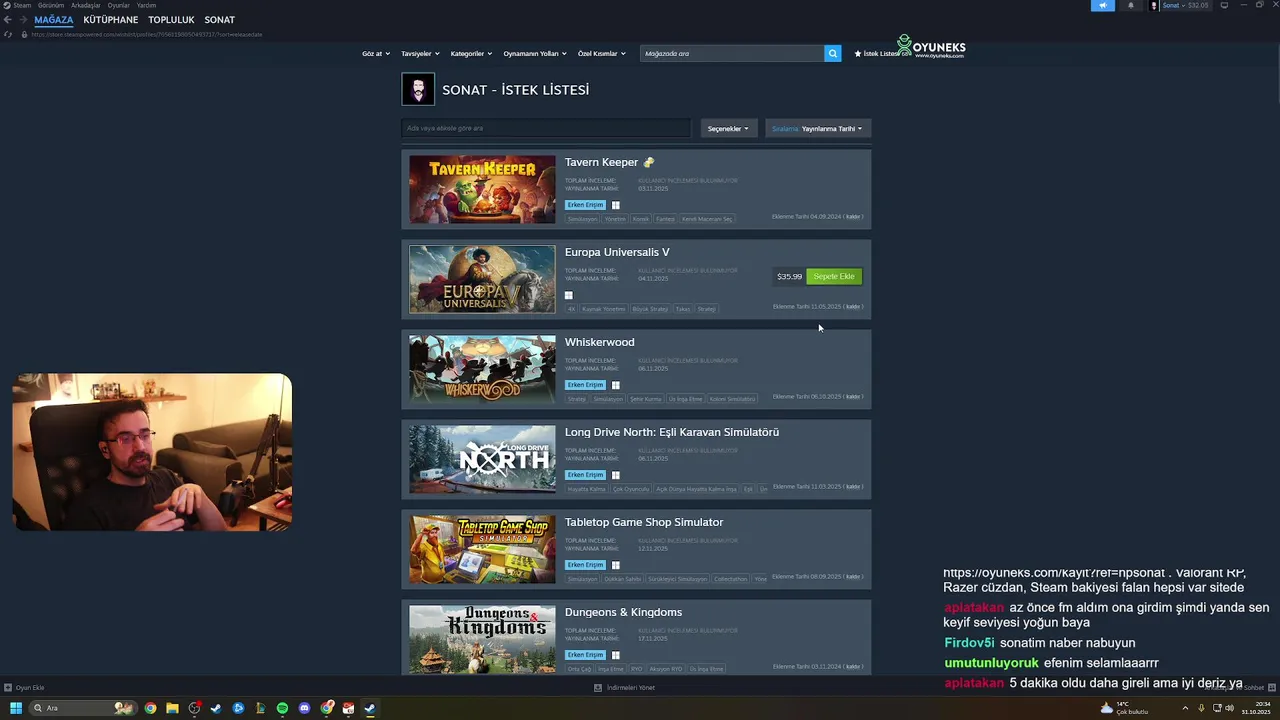Open the Steam notifications bell
The width and height of the screenshot is (1280, 720).
(x=1131, y=5)
